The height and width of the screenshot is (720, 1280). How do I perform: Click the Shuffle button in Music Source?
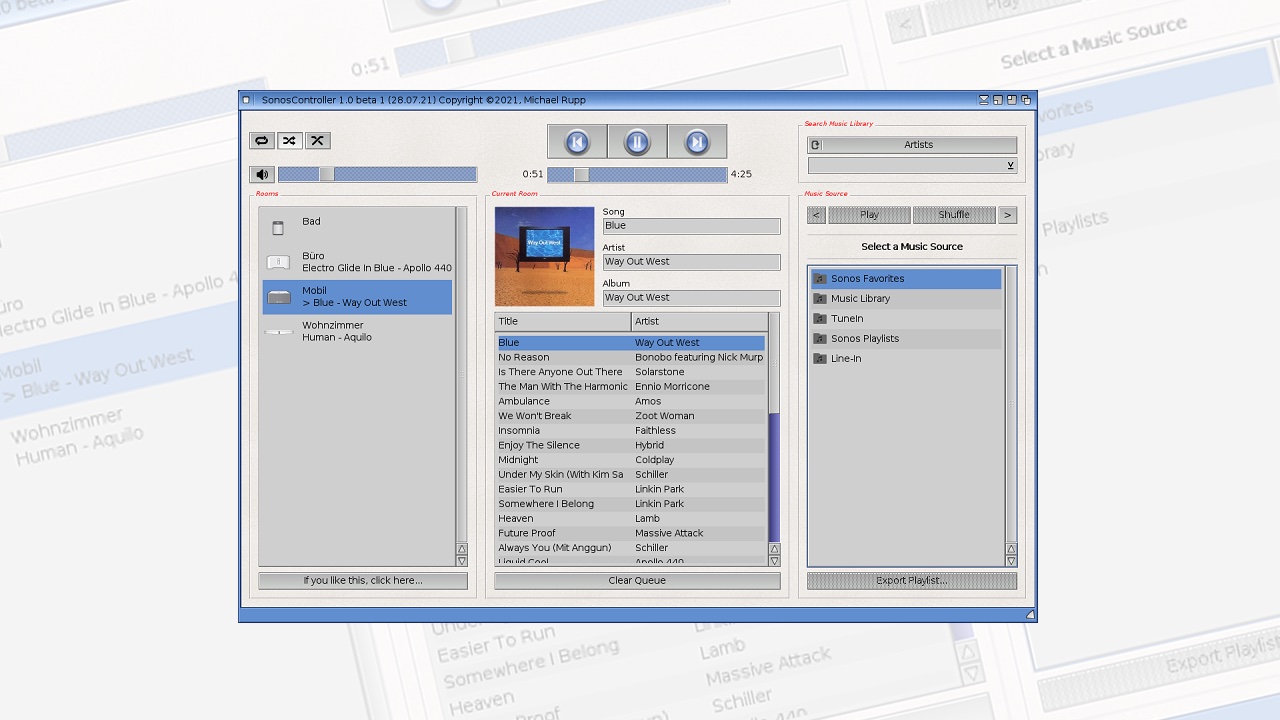point(954,215)
